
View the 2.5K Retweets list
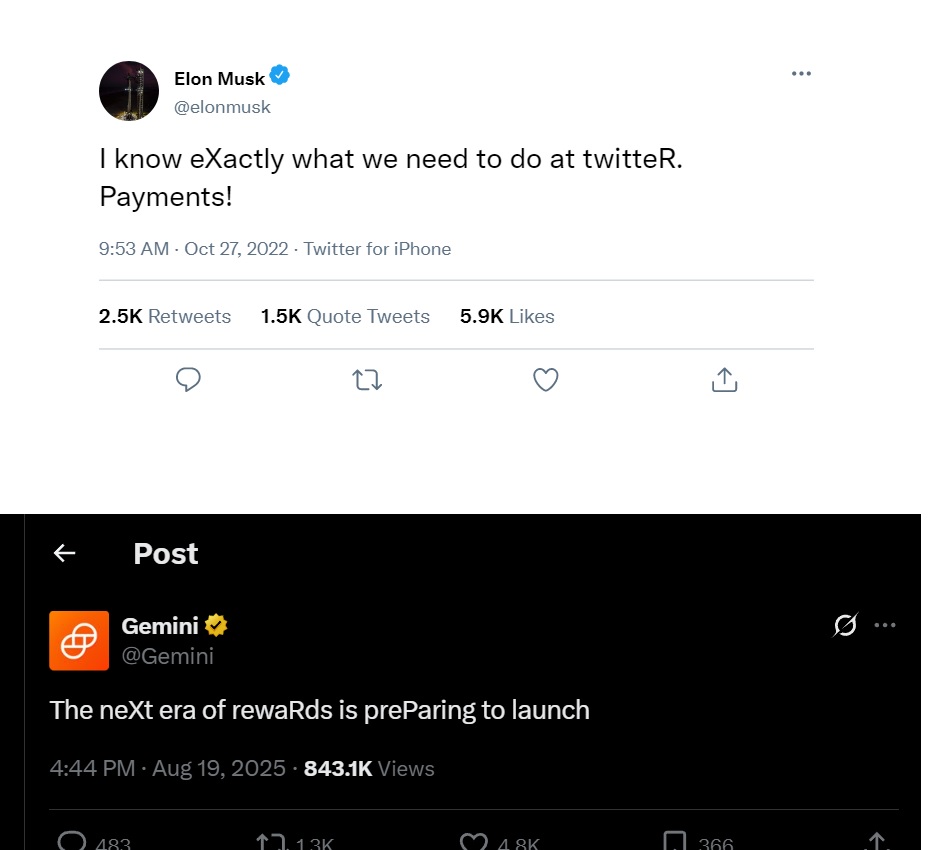click(x=165, y=316)
